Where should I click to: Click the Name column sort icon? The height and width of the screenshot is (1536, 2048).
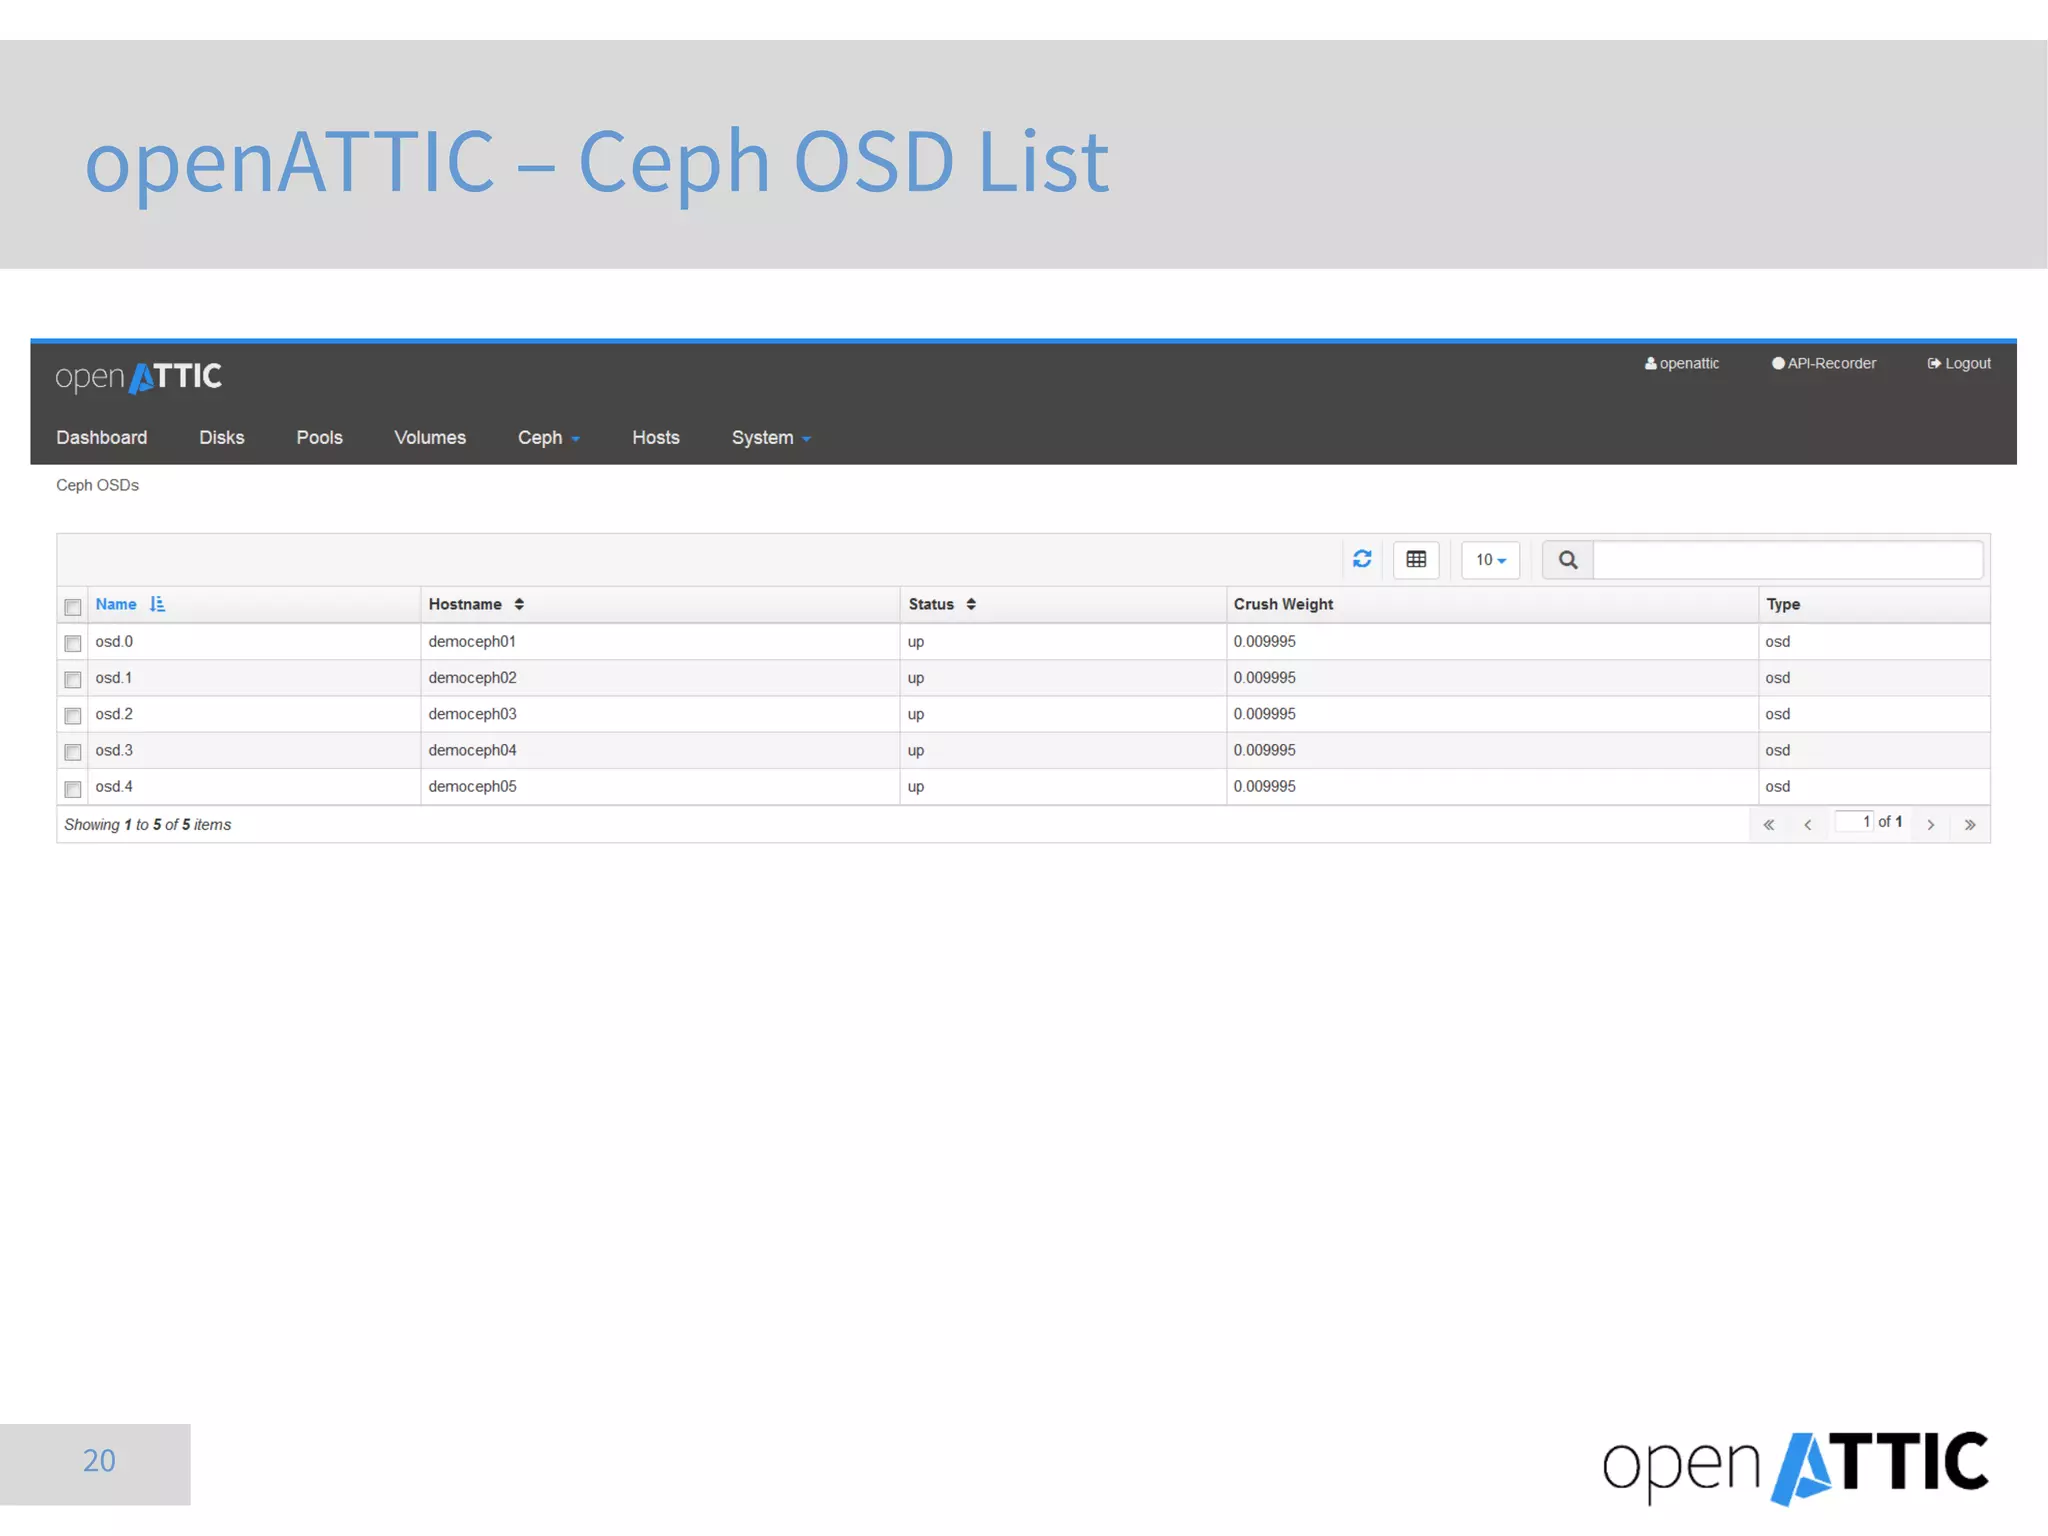click(x=157, y=604)
